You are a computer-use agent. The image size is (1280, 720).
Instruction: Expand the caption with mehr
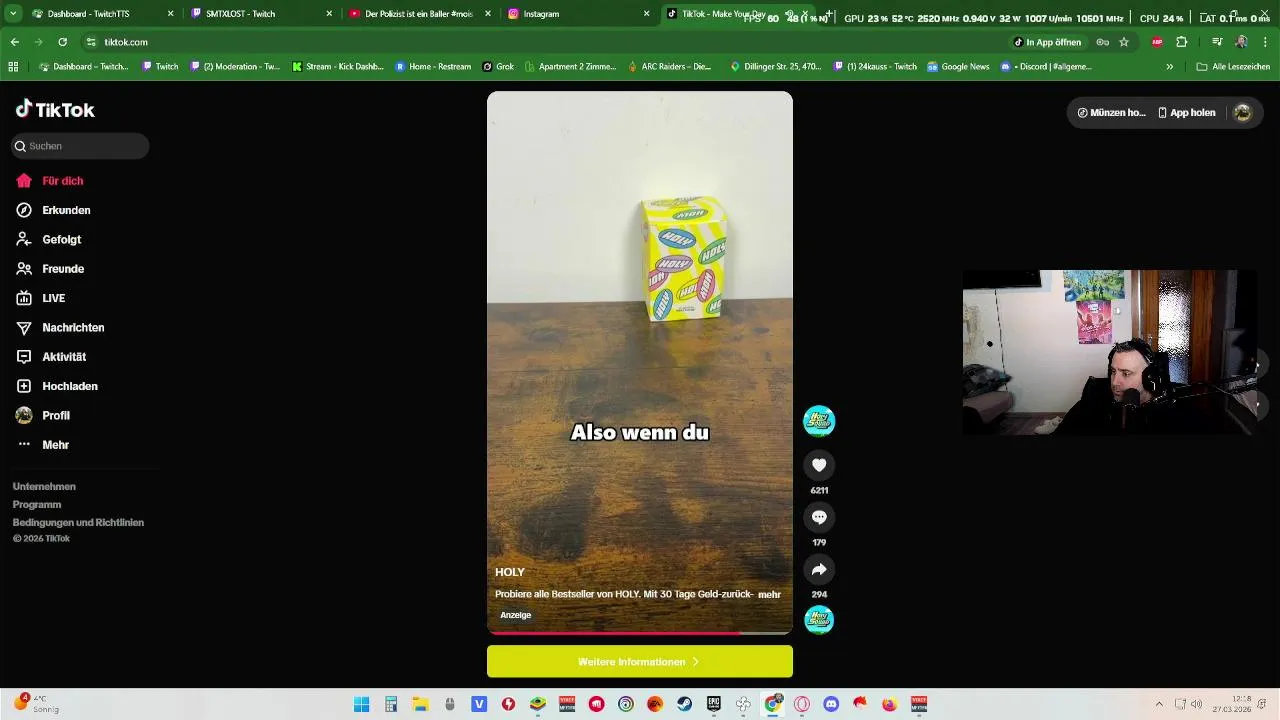point(769,594)
